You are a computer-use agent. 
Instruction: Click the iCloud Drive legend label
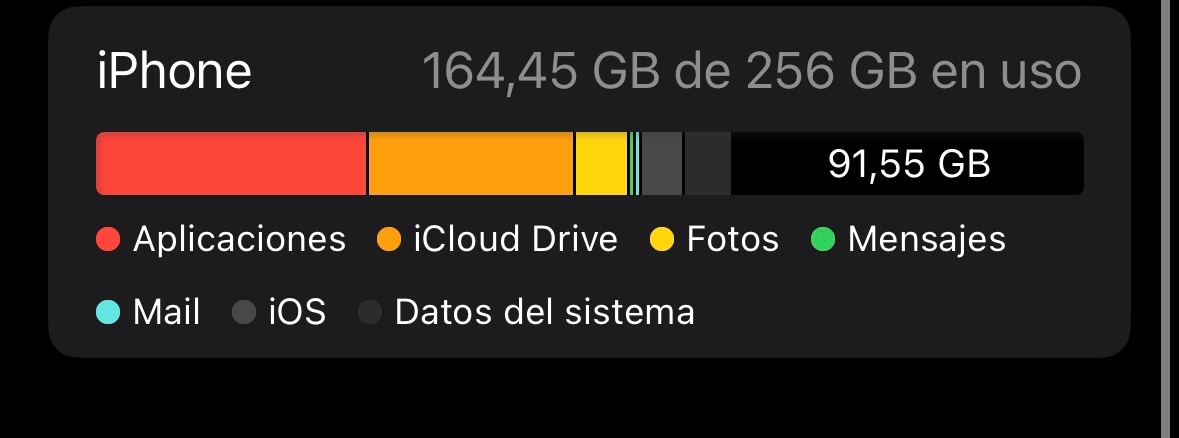[516, 240]
